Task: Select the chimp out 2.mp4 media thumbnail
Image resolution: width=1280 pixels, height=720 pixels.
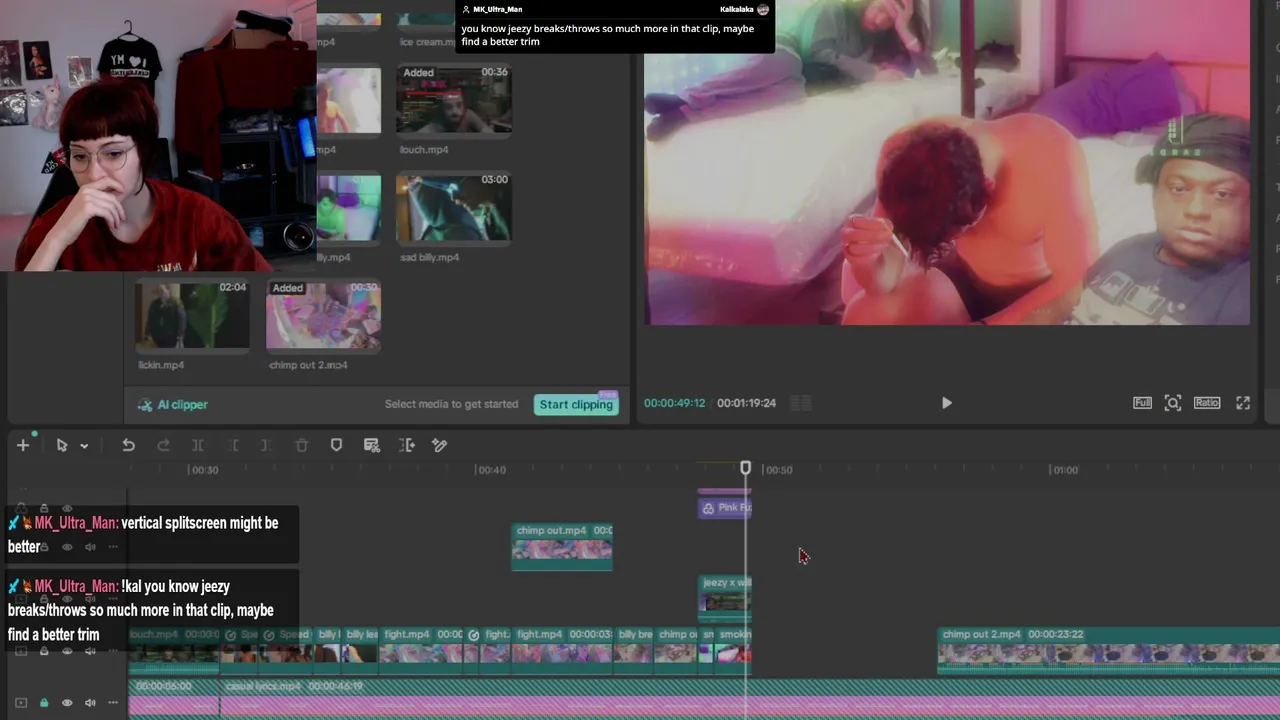Action: point(323,315)
